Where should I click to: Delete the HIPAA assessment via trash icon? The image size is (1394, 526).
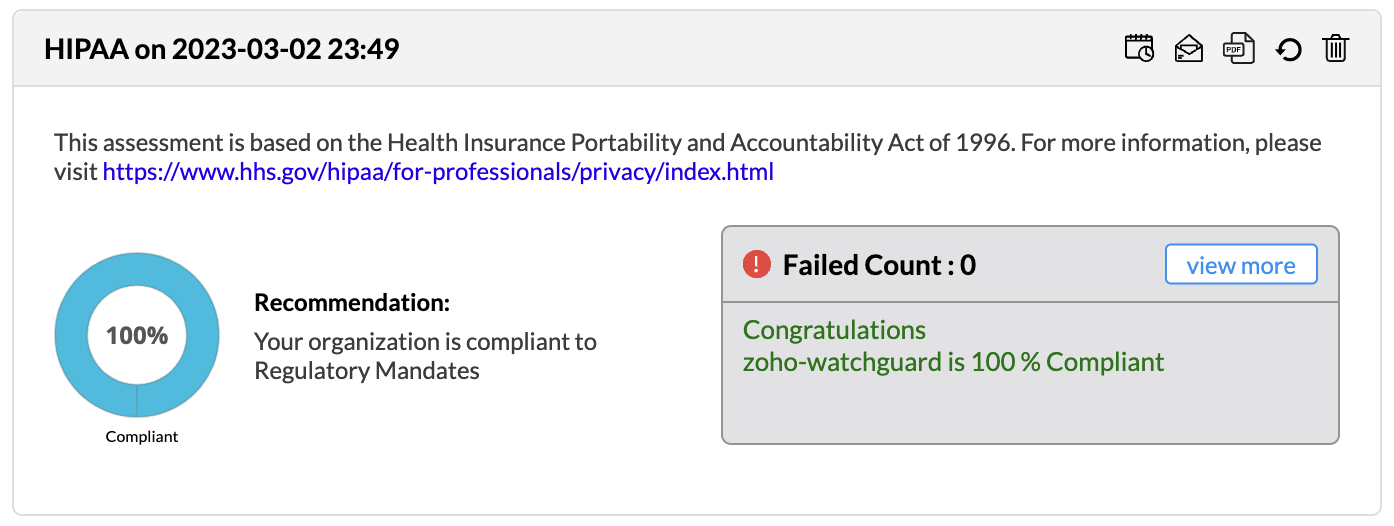tap(1336, 48)
